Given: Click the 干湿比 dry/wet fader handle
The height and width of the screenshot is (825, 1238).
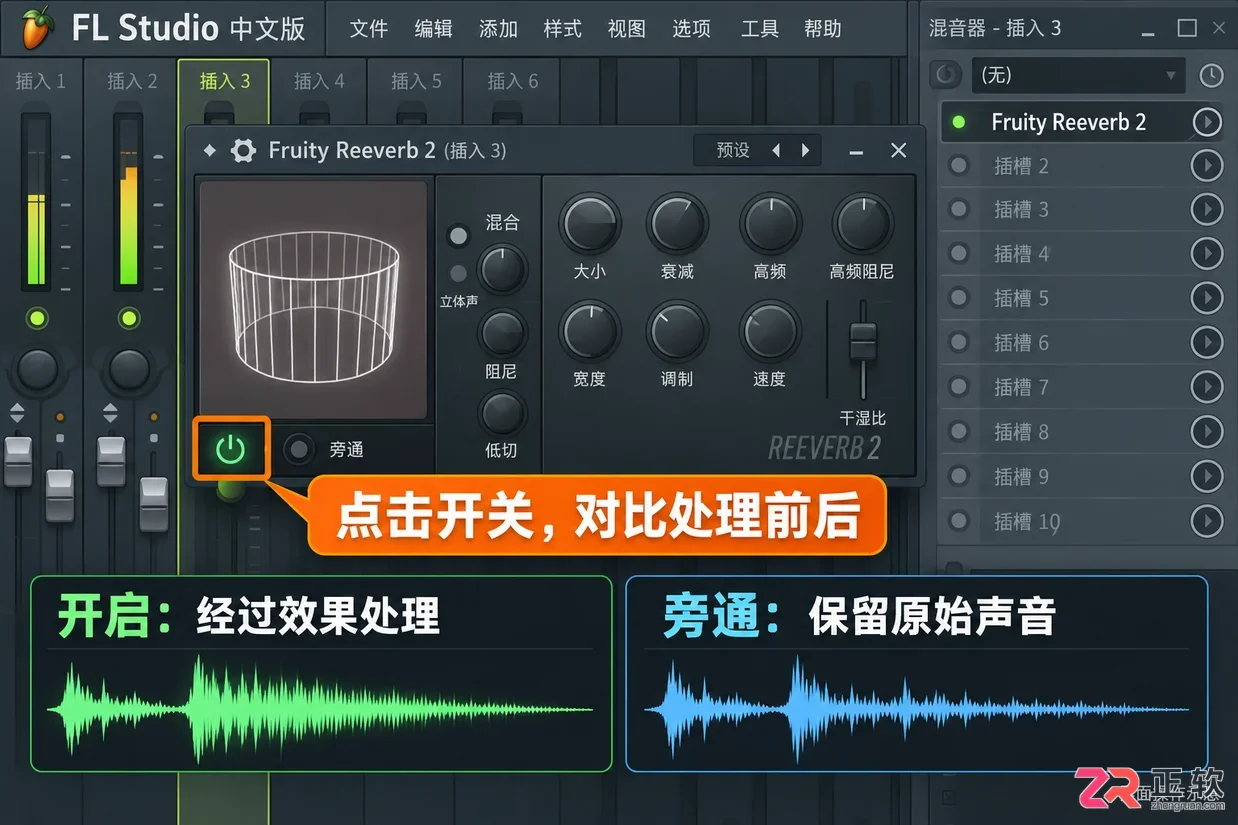Looking at the screenshot, I should click(x=863, y=342).
